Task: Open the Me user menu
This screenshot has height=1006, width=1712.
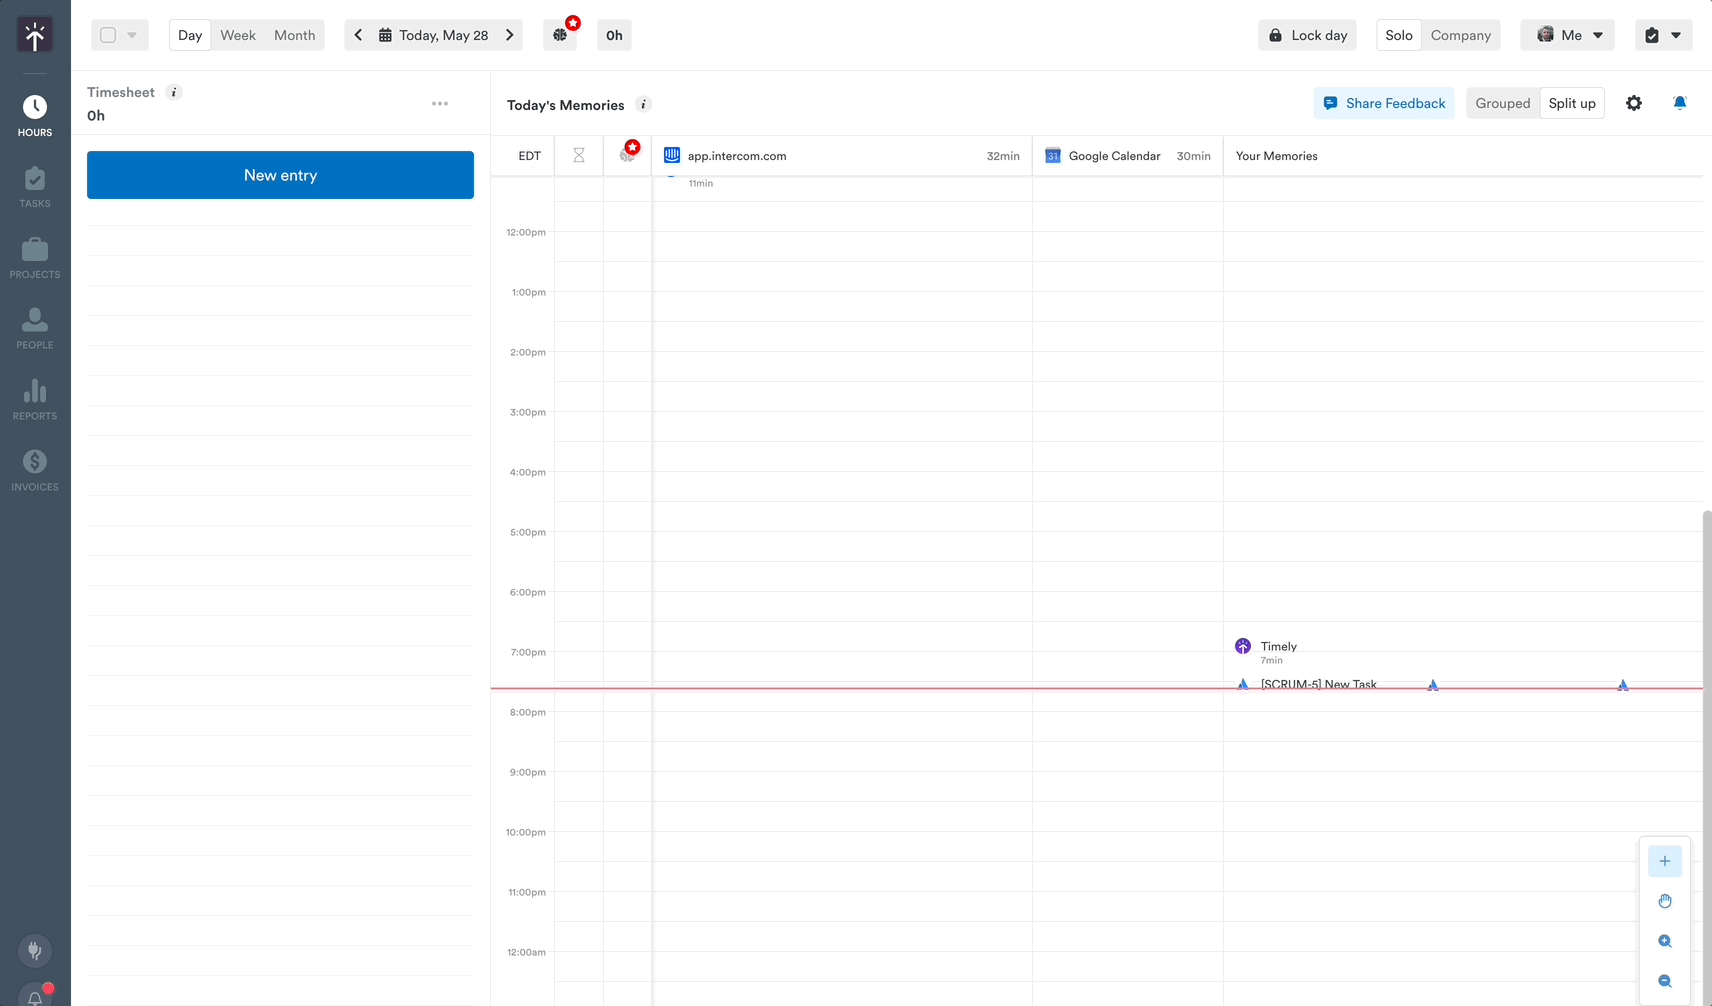Action: click(x=1567, y=35)
